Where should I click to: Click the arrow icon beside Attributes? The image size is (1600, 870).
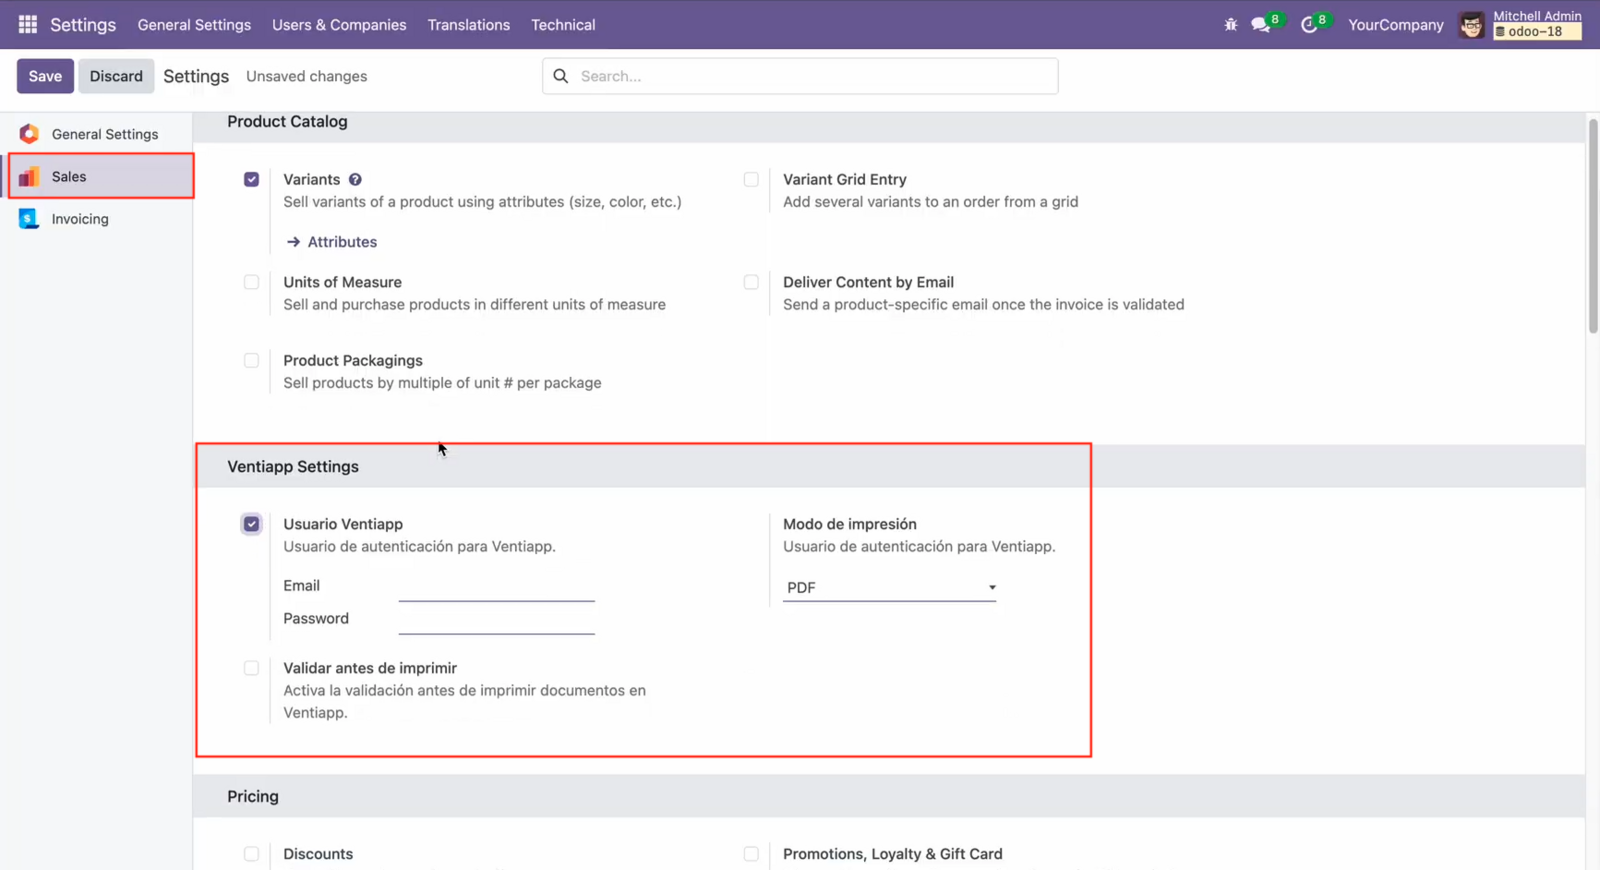pos(293,242)
